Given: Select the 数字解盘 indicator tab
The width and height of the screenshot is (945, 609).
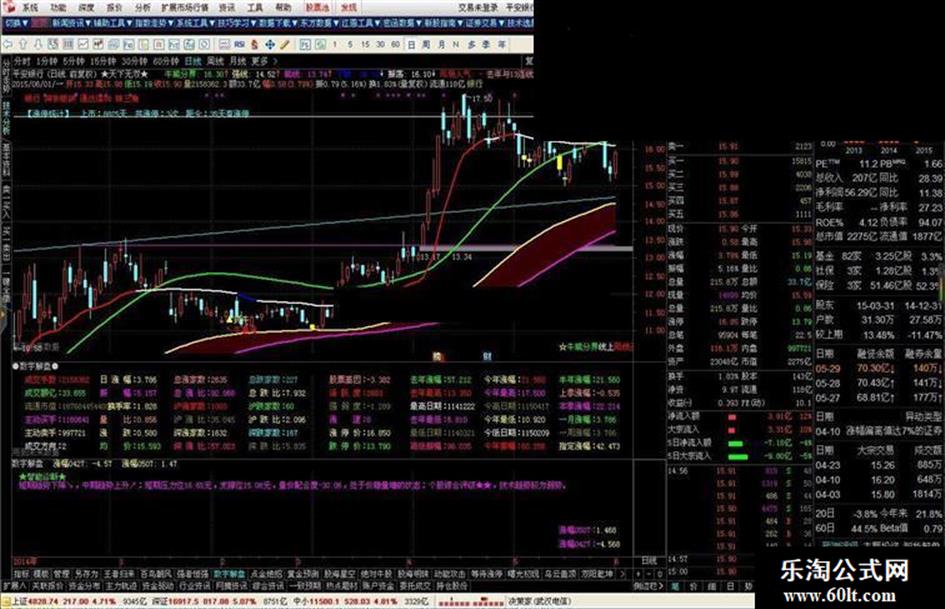Looking at the screenshot, I should tap(229, 574).
